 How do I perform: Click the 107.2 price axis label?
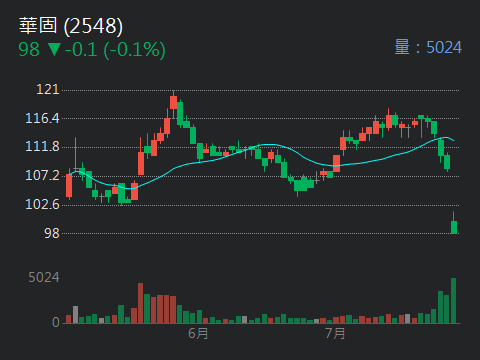click(x=42, y=175)
